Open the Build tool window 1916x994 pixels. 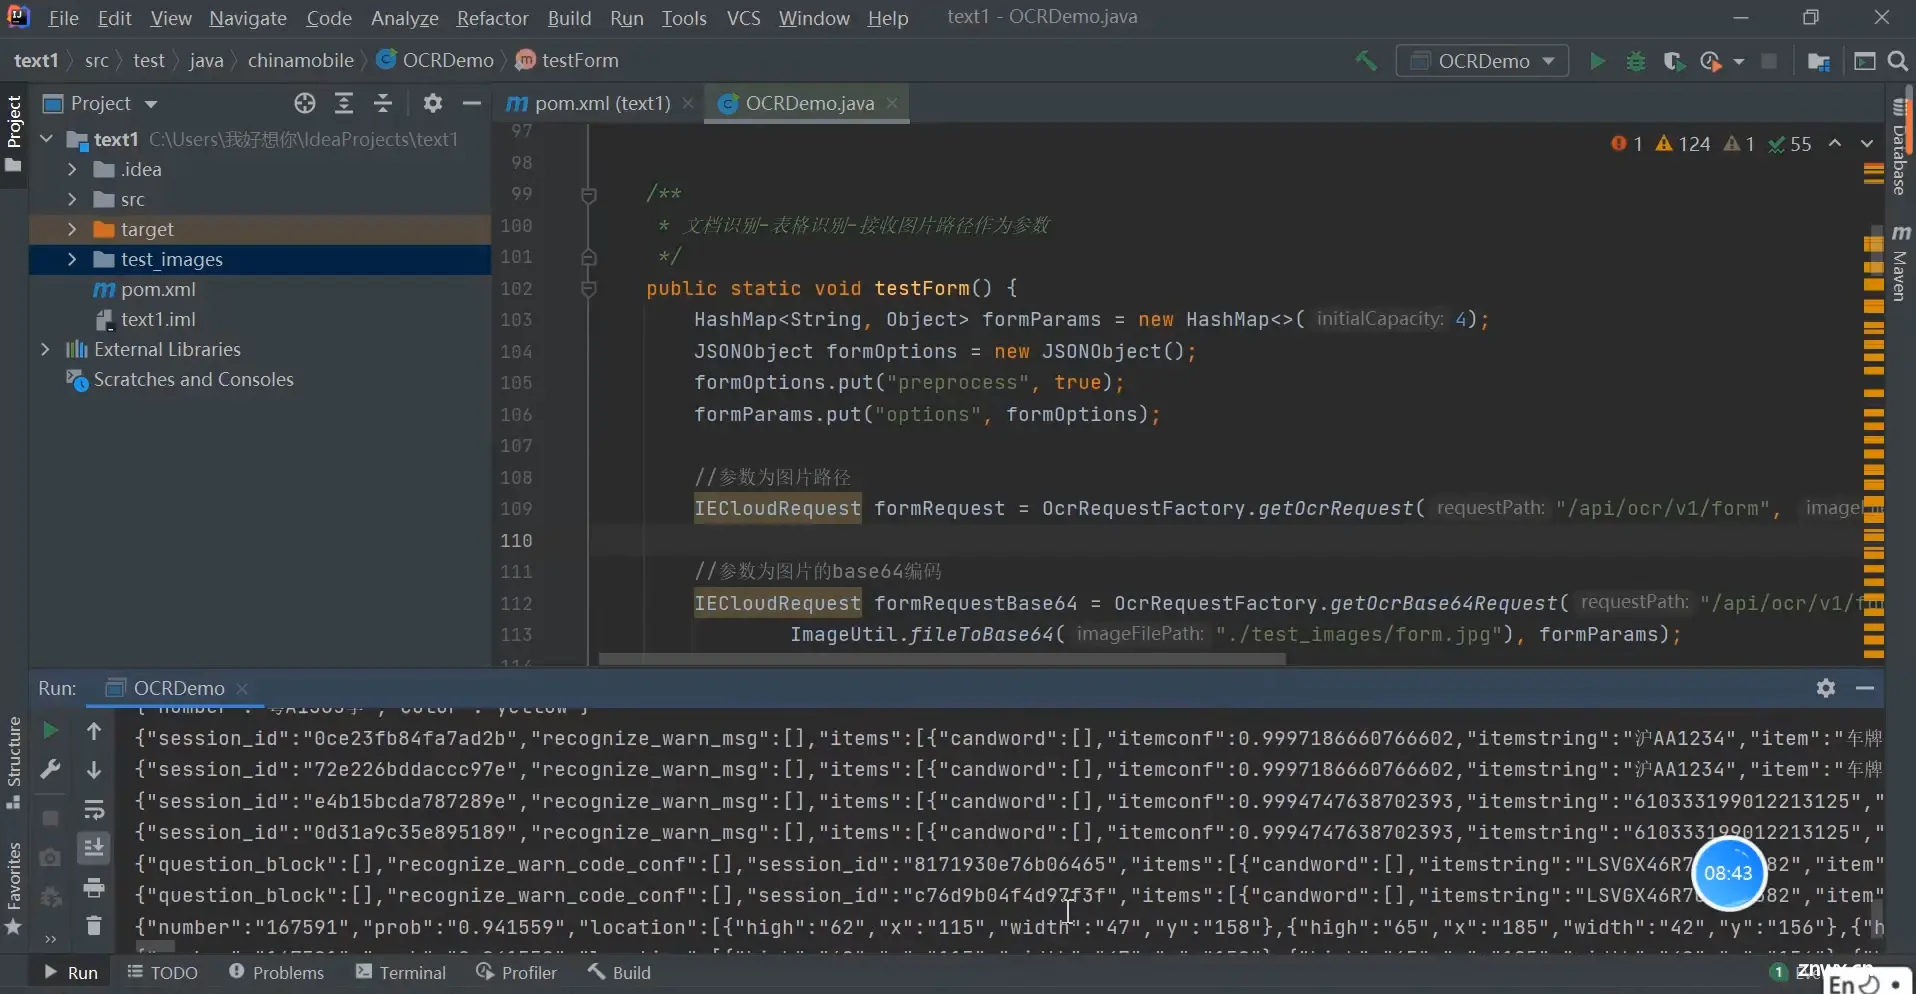click(x=619, y=972)
